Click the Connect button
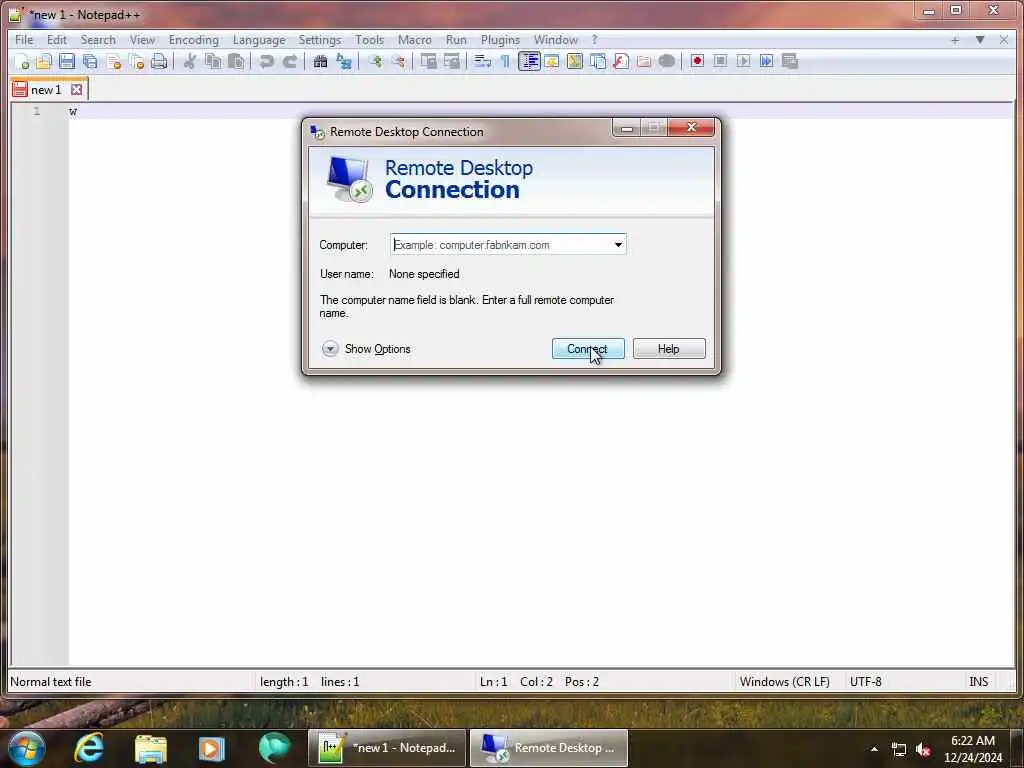Image resolution: width=1024 pixels, height=768 pixels. [588, 349]
